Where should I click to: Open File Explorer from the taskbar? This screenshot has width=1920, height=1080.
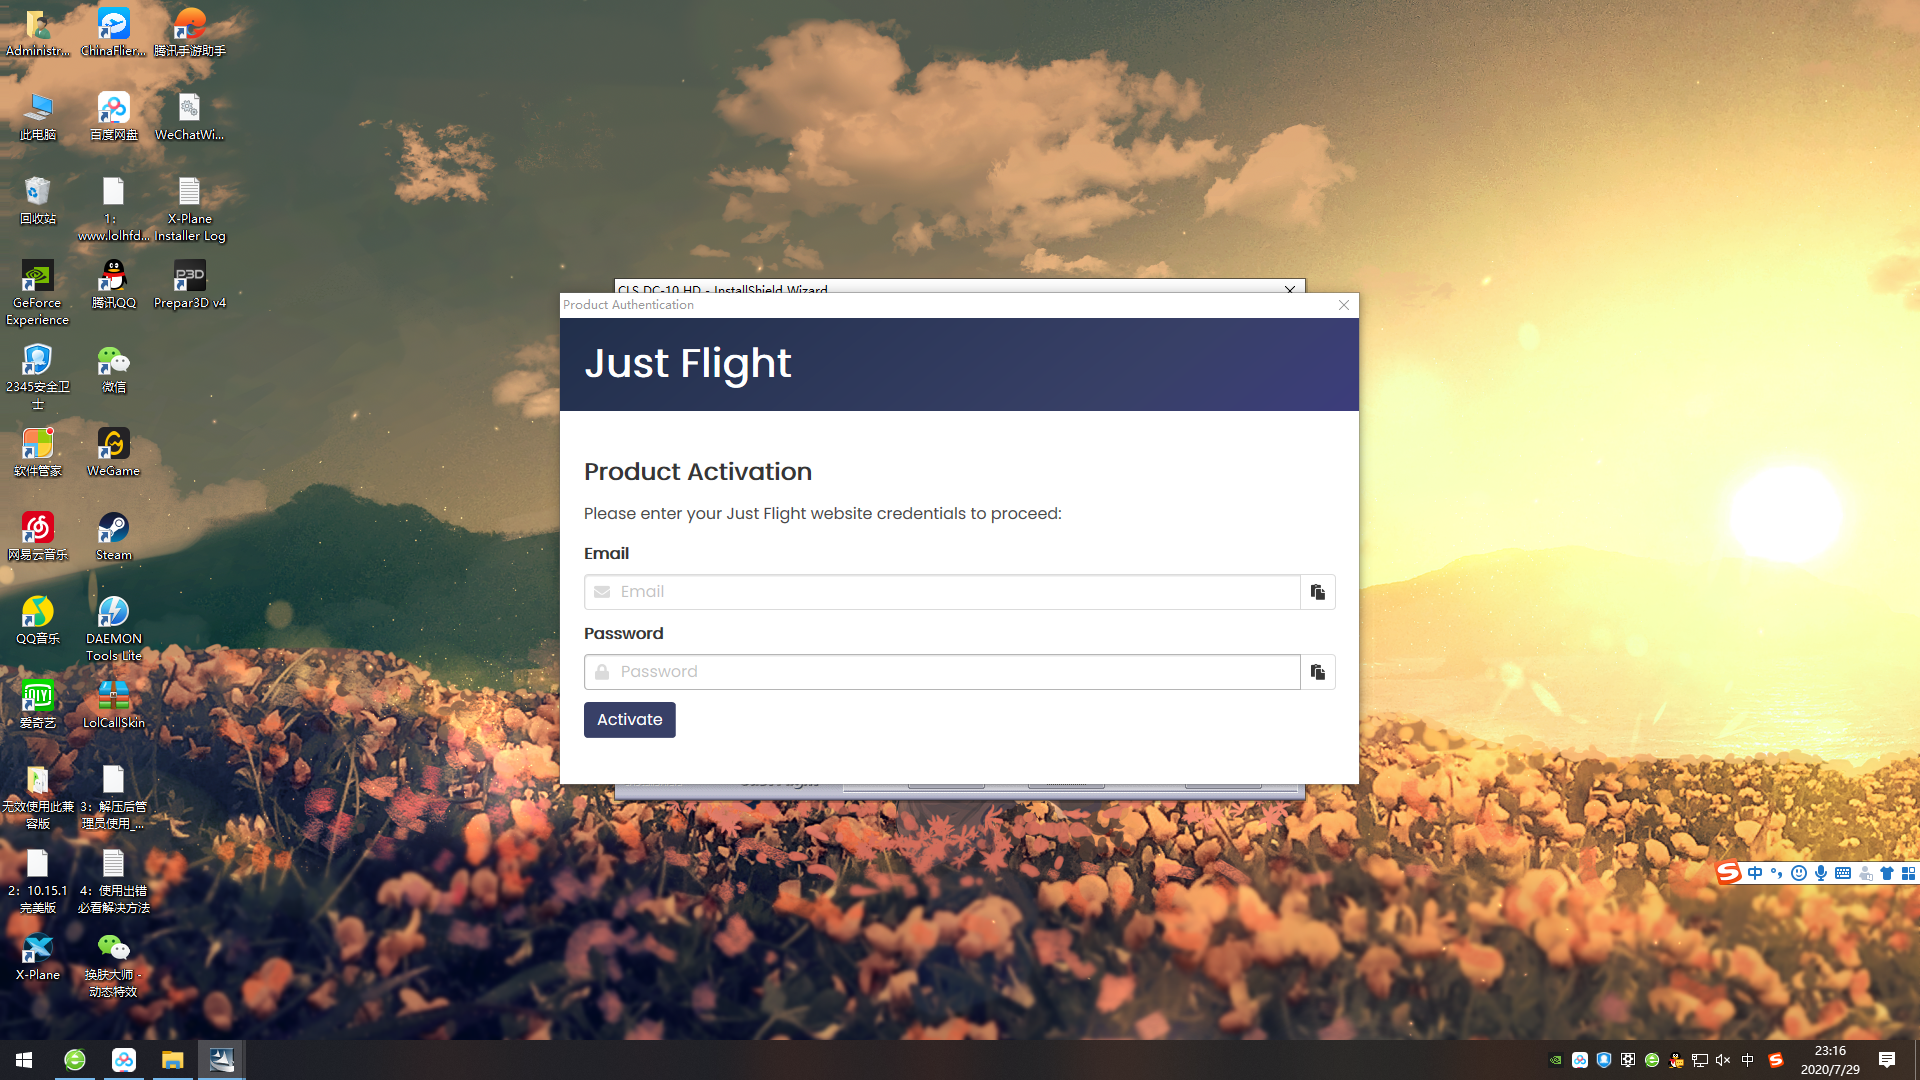pyautogui.click(x=173, y=1060)
